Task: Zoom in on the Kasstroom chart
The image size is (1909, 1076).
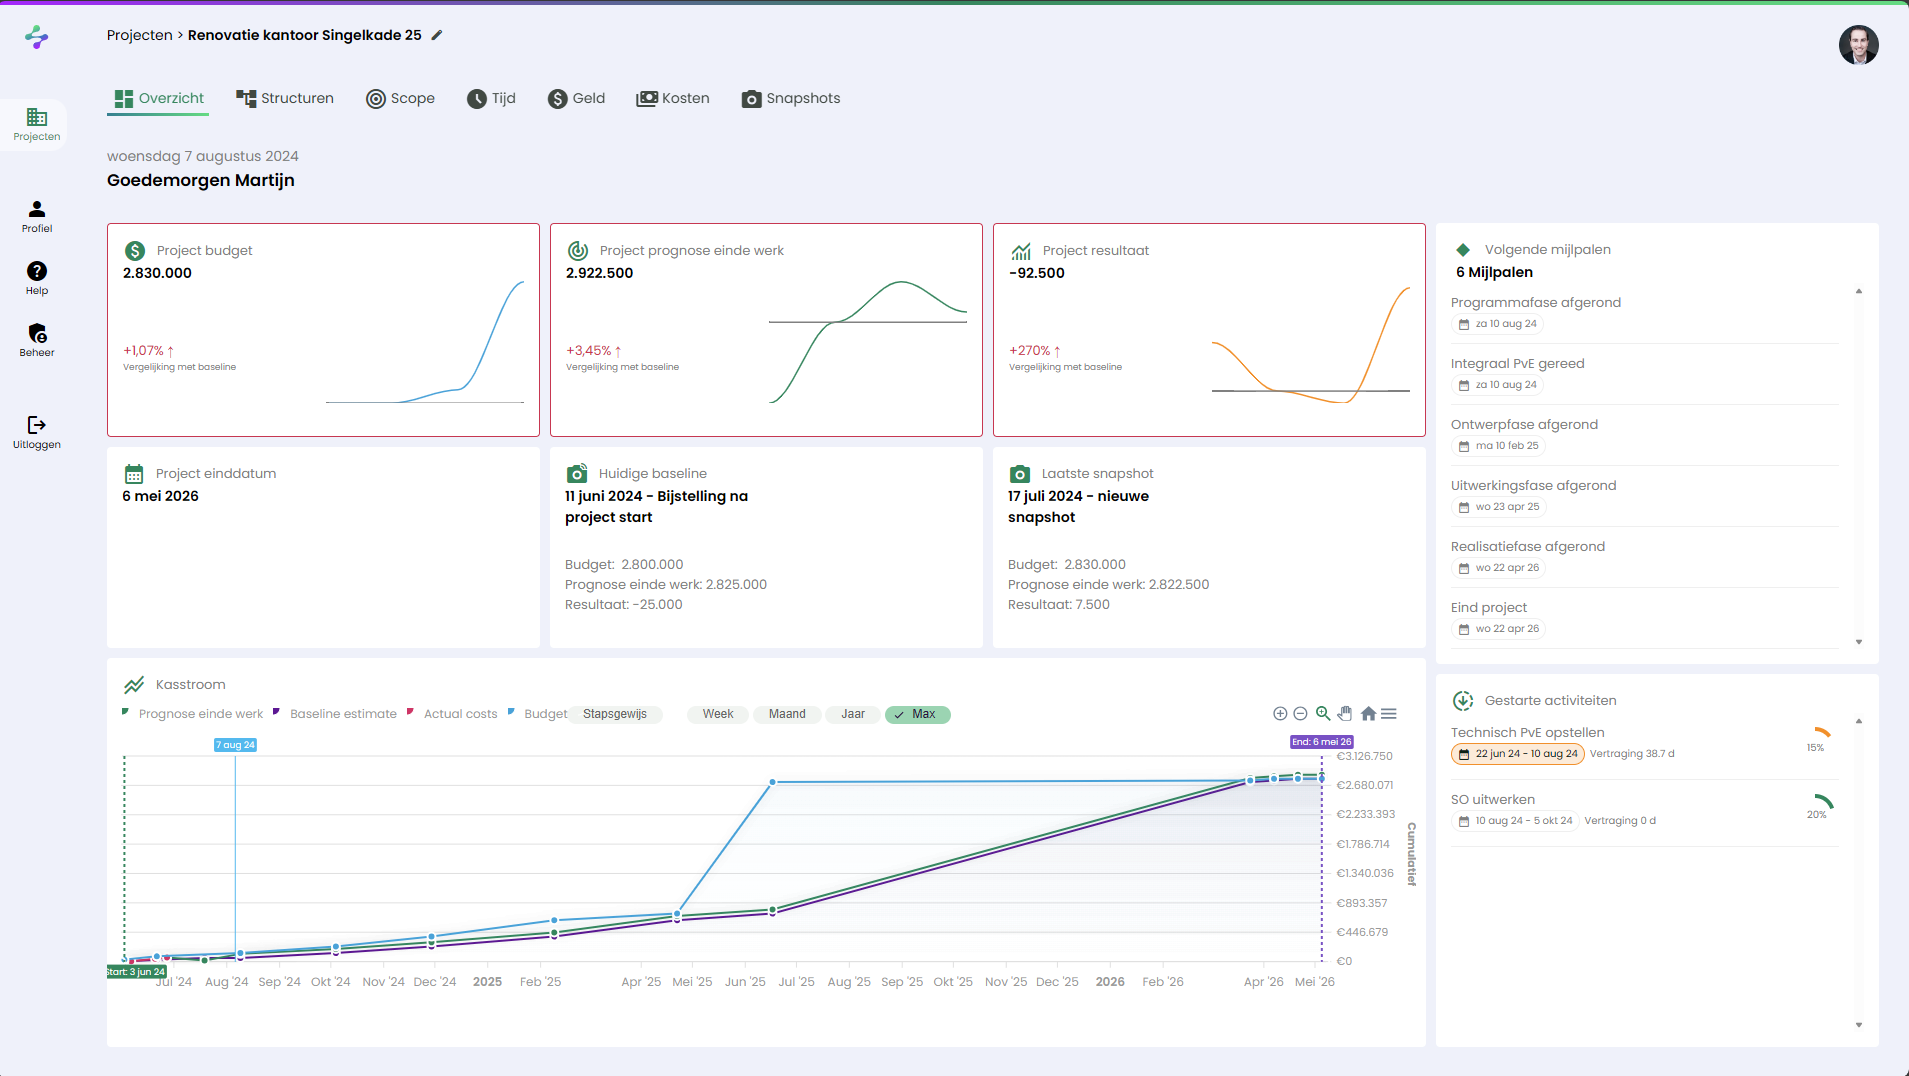Action: click(1280, 714)
